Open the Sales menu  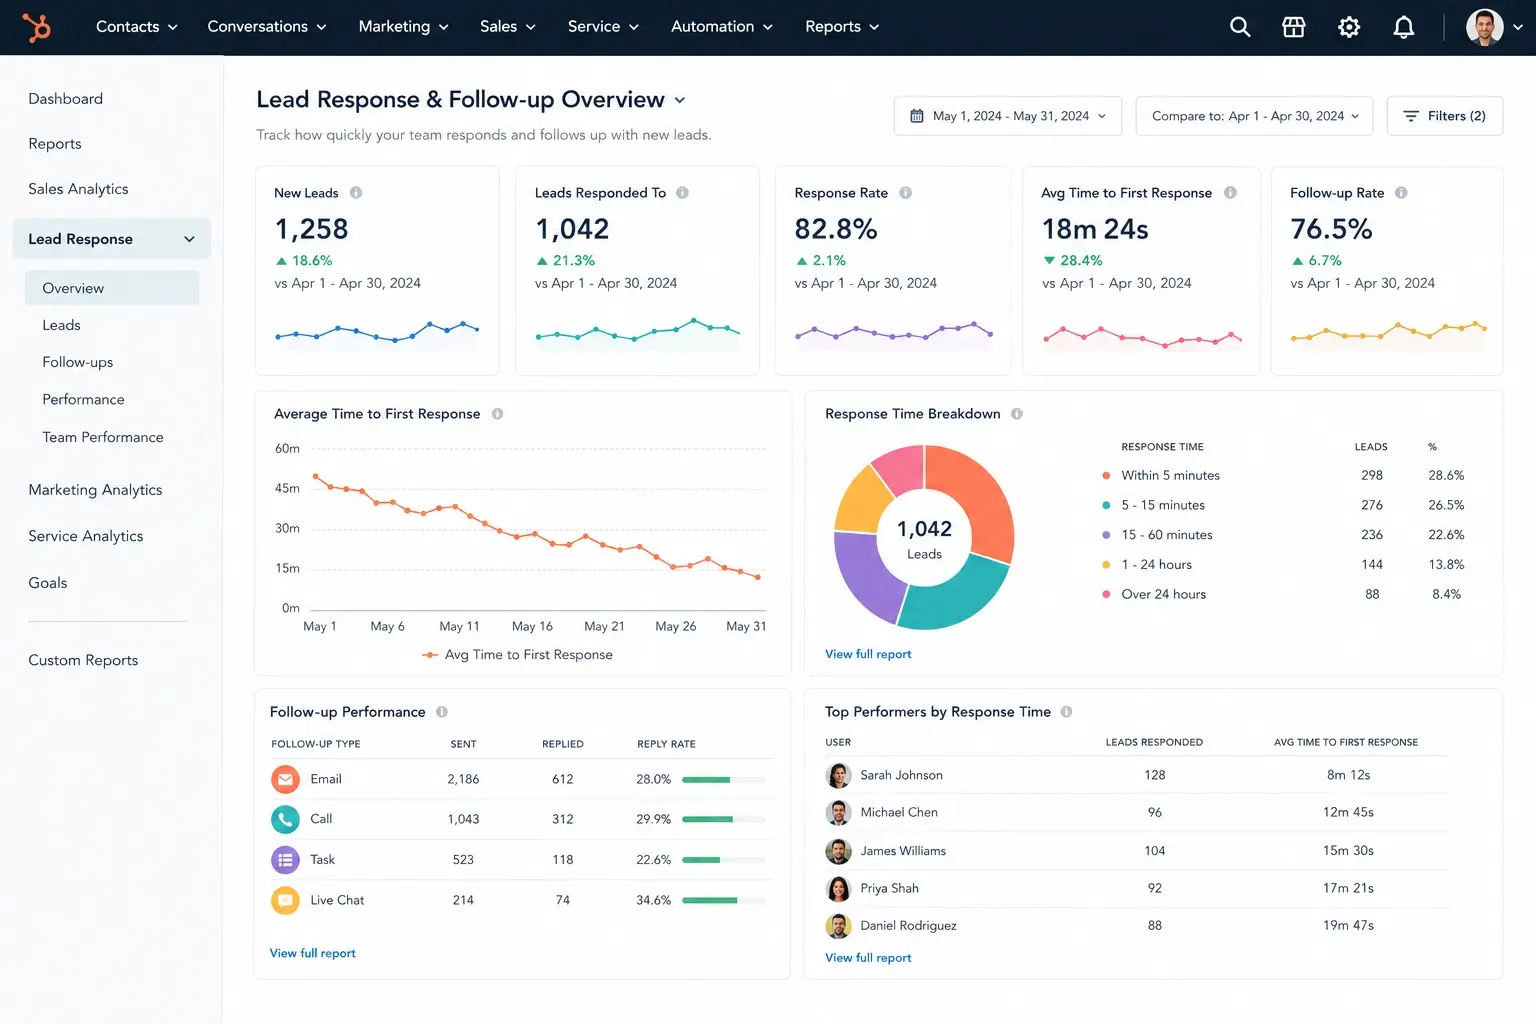click(x=508, y=27)
